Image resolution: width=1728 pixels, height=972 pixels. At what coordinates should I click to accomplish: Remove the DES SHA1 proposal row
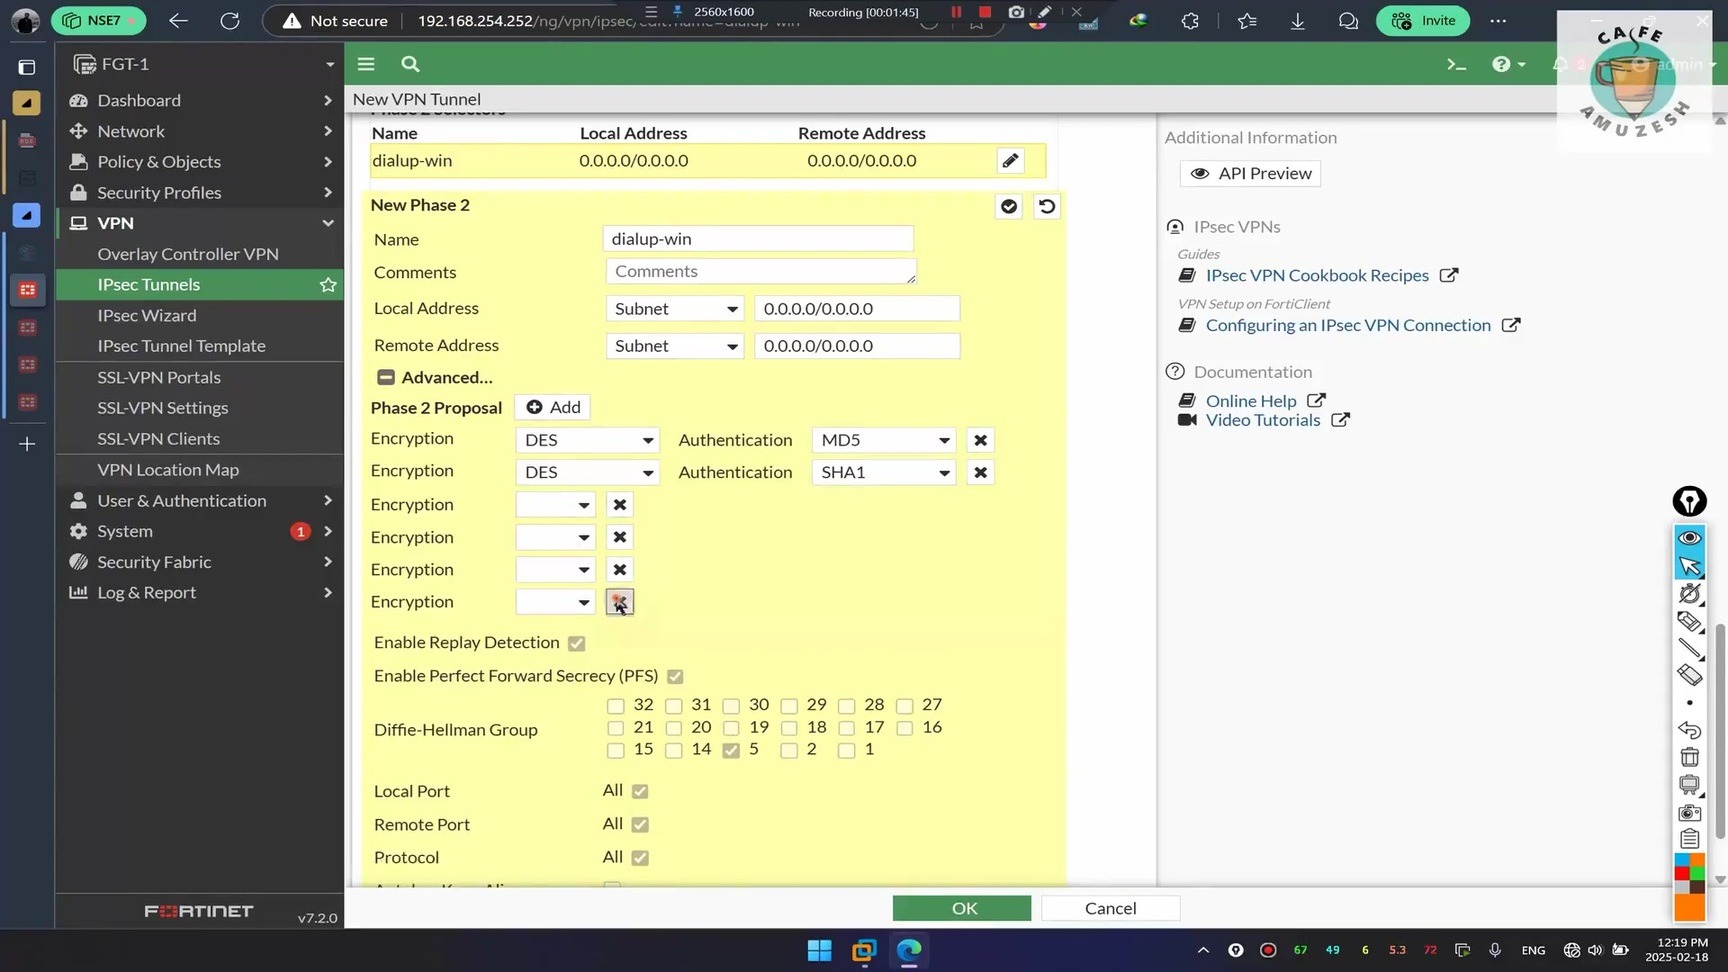[980, 472]
